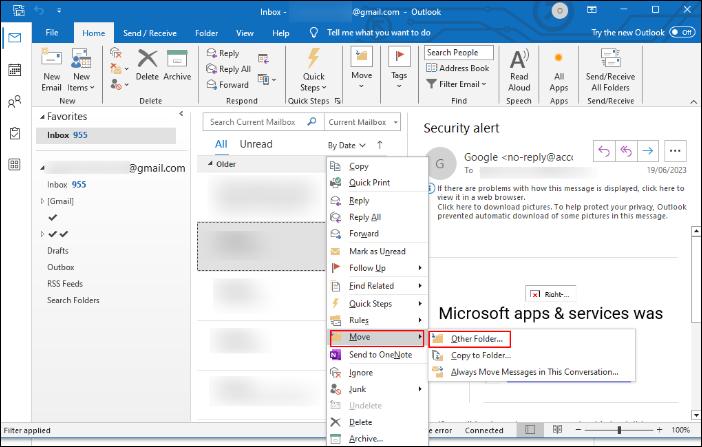The image size is (702, 447).
Task: Select Other Folder... in the Move submenu
Action: (x=469, y=339)
